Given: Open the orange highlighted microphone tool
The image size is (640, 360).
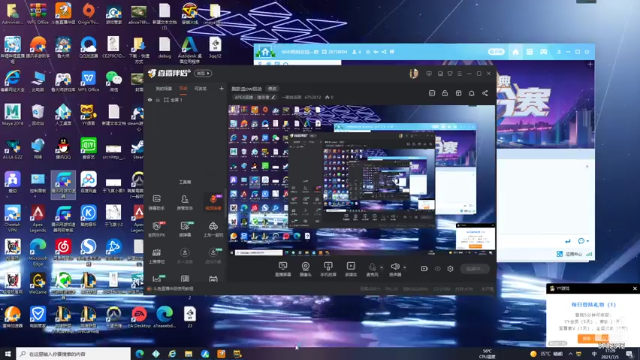Looking at the screenshot, I should [x=213, y=202].
